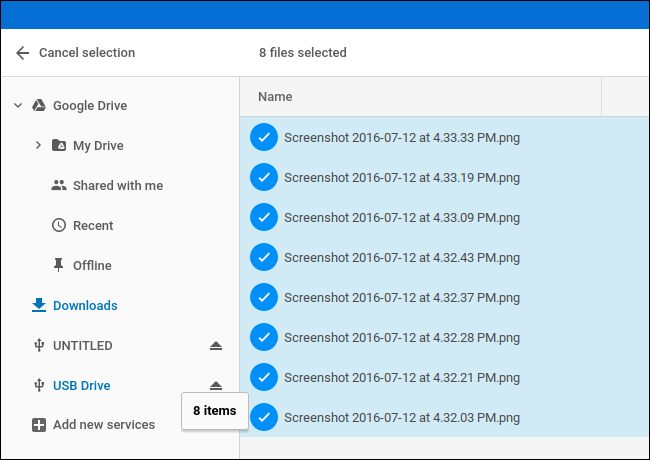Click the back arrow to cancel selection
Viewport: 650px width, 460px height.
coord(22,53)
